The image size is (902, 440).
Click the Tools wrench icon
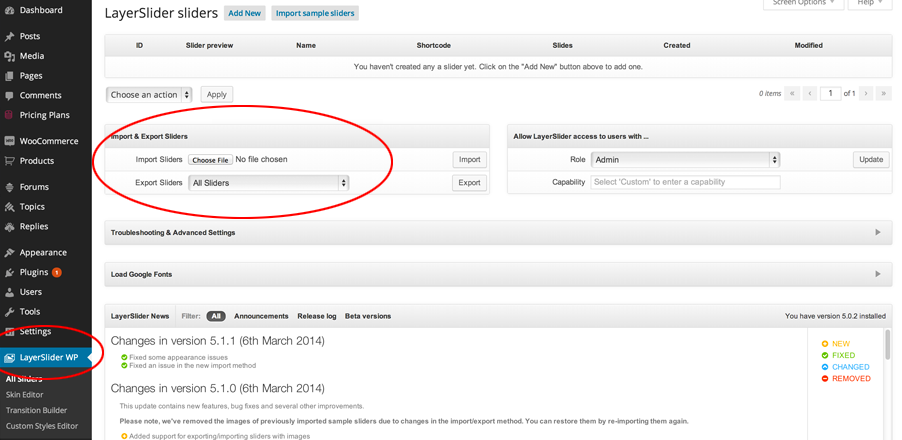coord(9,312)
